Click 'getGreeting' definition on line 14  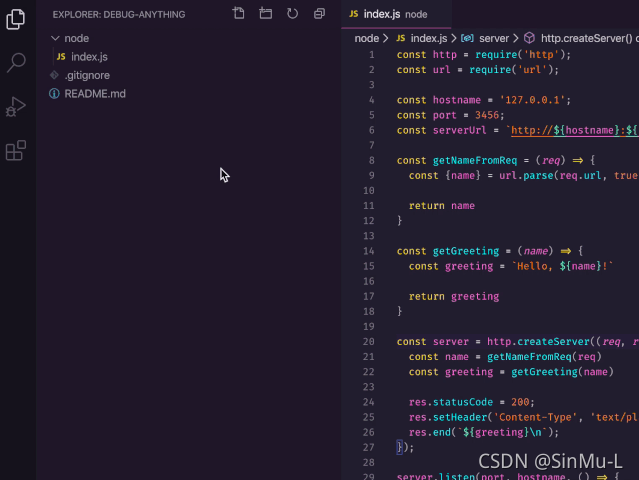466,251
